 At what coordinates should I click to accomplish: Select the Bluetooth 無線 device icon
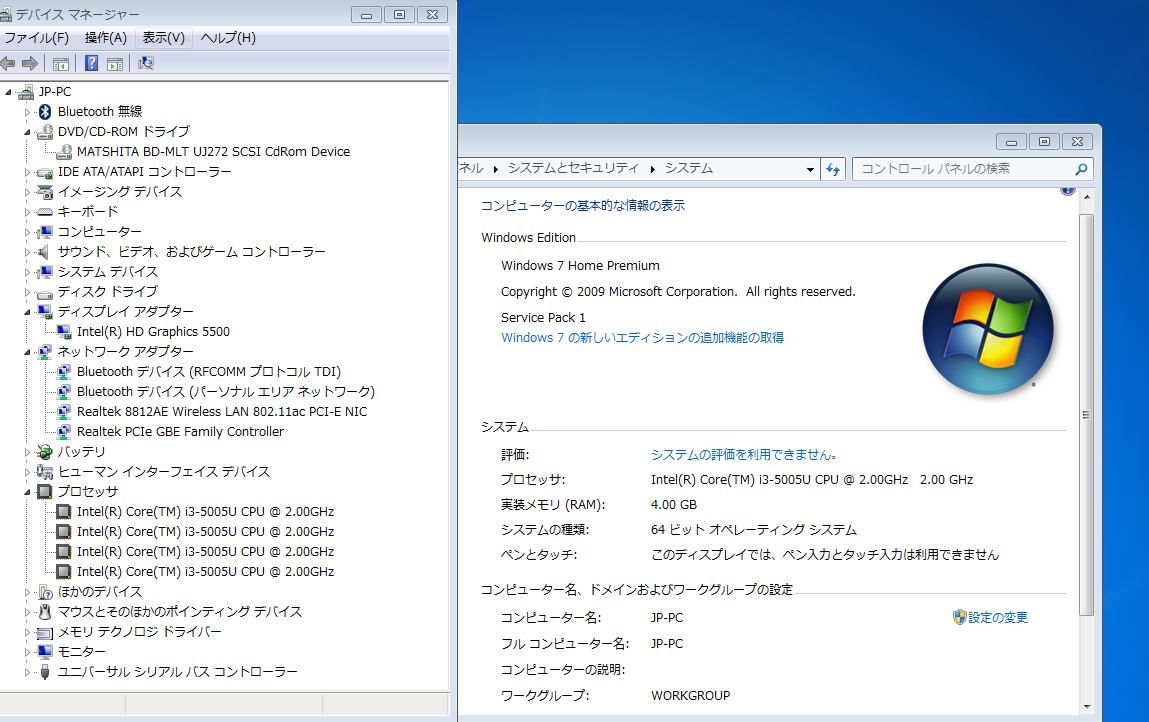(x=45, y=111)
